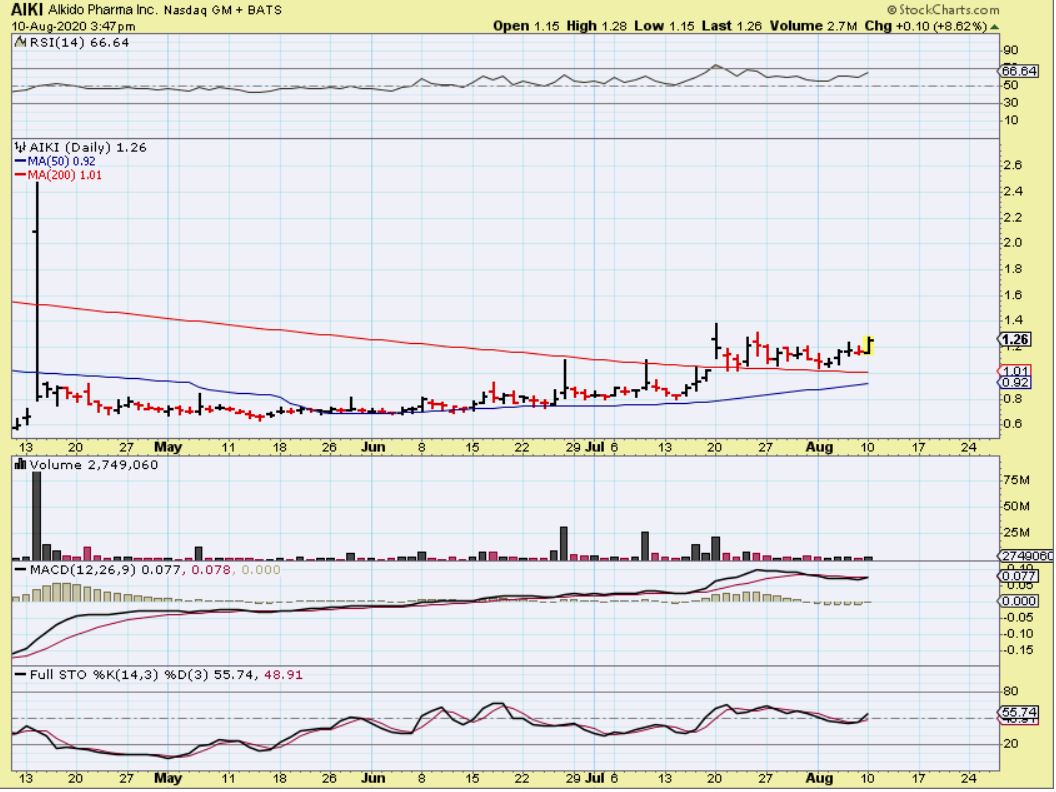Click the MACD(12,26,9) panel label
This screenshot has height=792, width=1056.
click(x=82, y=570)
